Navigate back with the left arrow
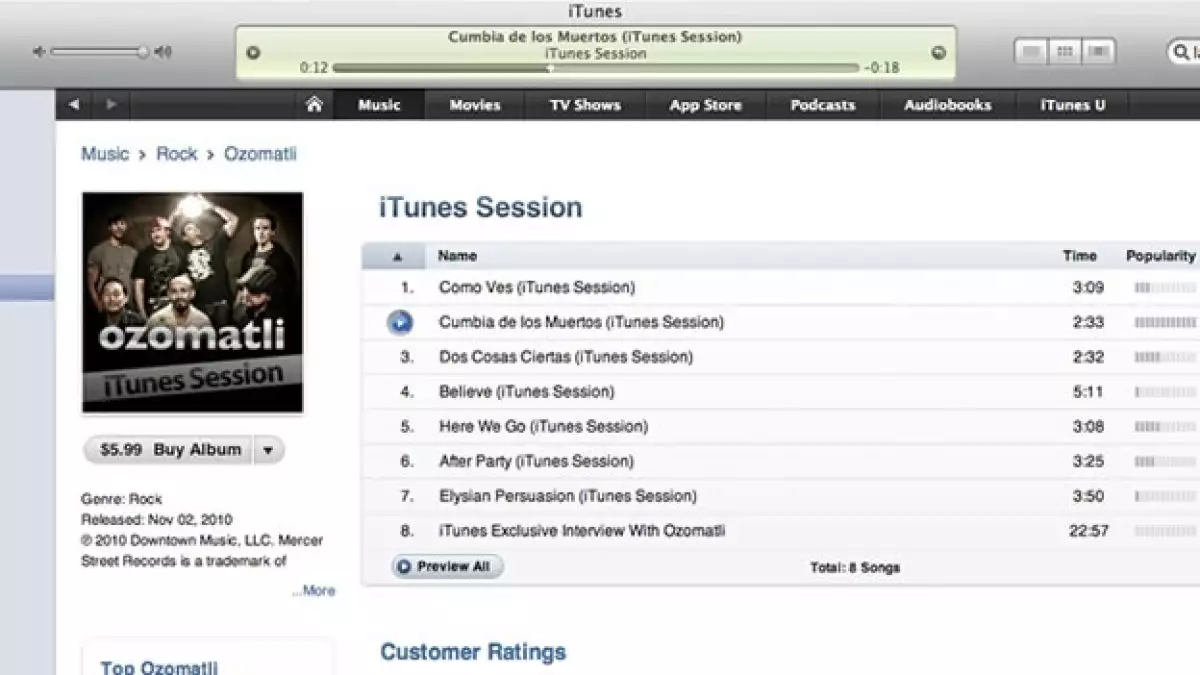Viewport: 1200px width, 675px height. pyautogui.click(x=74, y=104)
